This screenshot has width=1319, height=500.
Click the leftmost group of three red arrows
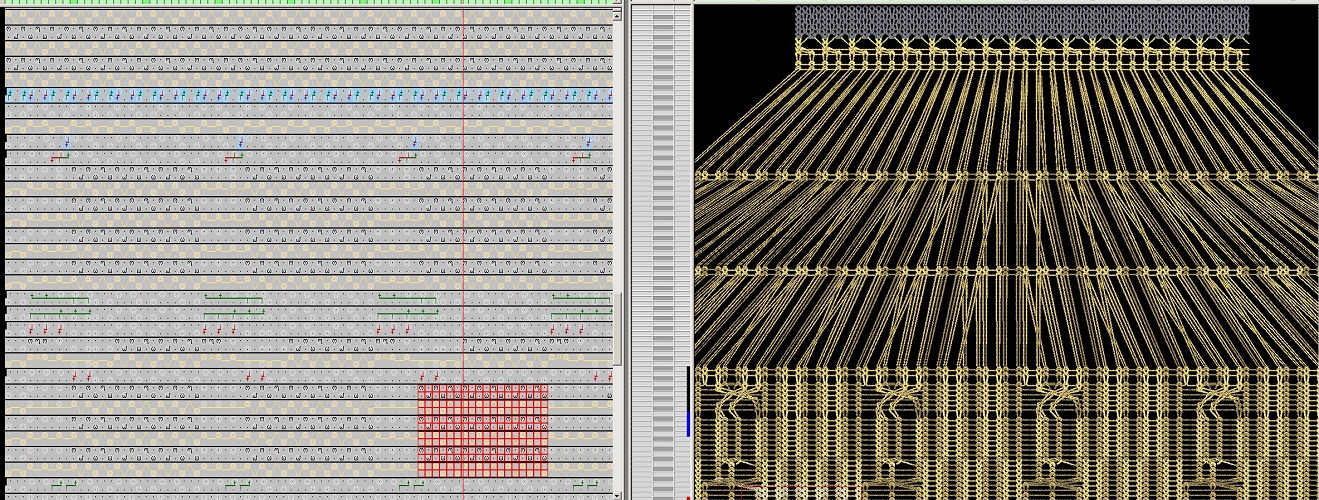pyautogui.click(x=45, y=329)
